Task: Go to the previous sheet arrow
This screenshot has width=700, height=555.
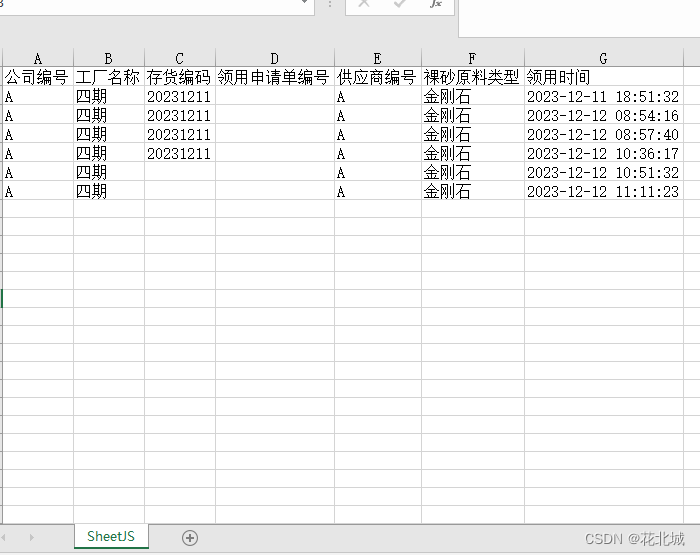Action: click(x=4, y=537)
